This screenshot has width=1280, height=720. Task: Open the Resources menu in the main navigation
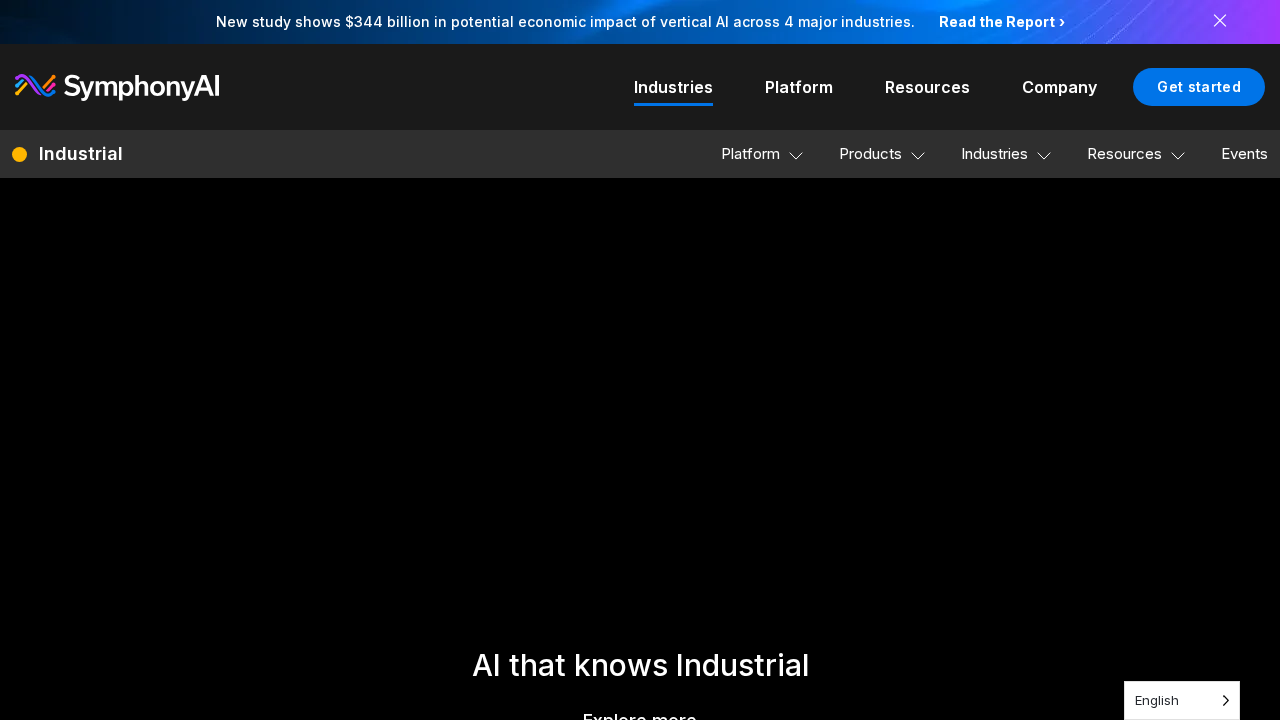click(x=927, y=87)
